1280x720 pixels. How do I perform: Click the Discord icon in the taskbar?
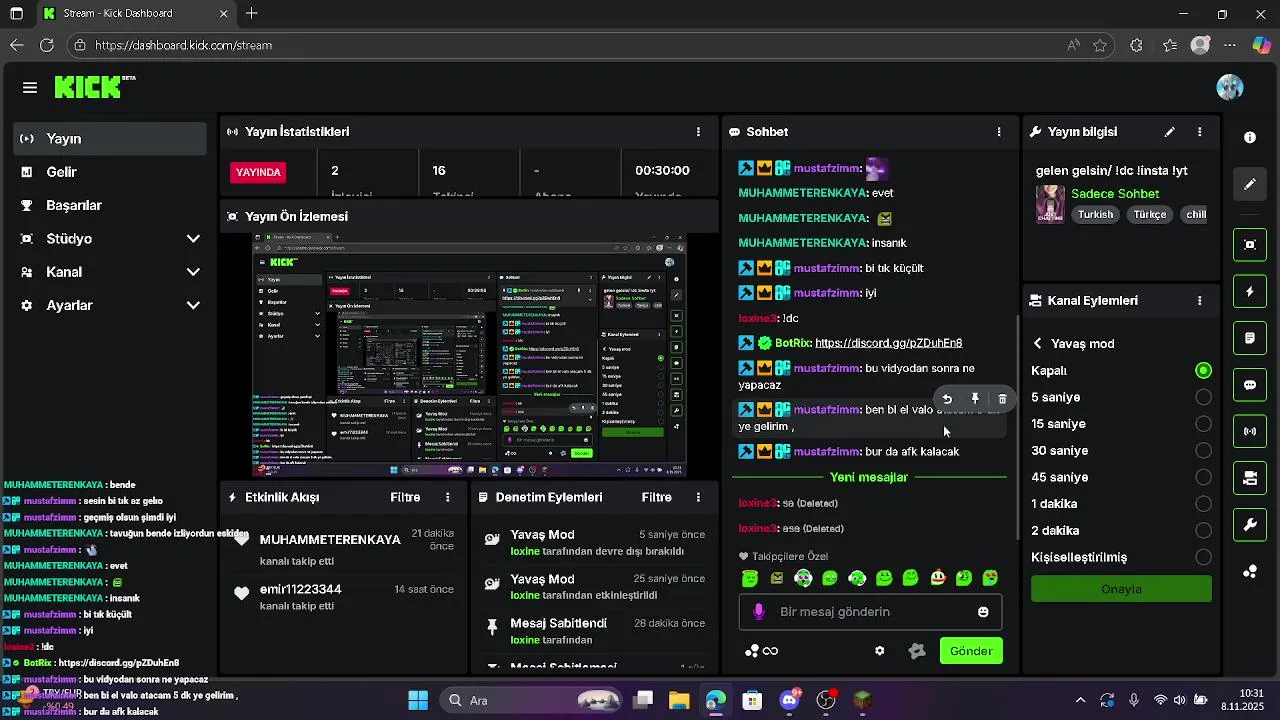click(x=789, y=700)
